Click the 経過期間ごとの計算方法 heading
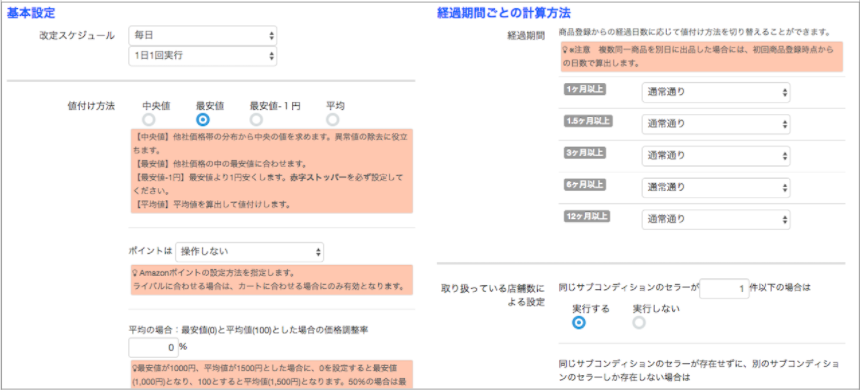The width and height of the screenshot is (860, 390). point(505,12)
